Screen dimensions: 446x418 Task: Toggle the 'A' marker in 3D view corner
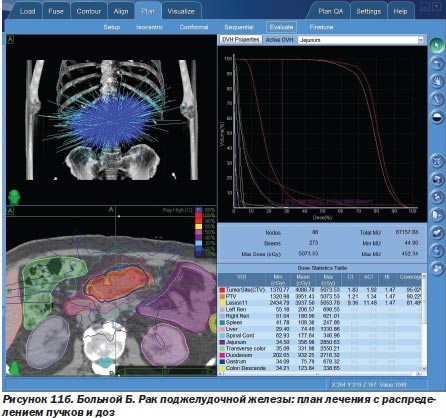[x=10, y=39]
